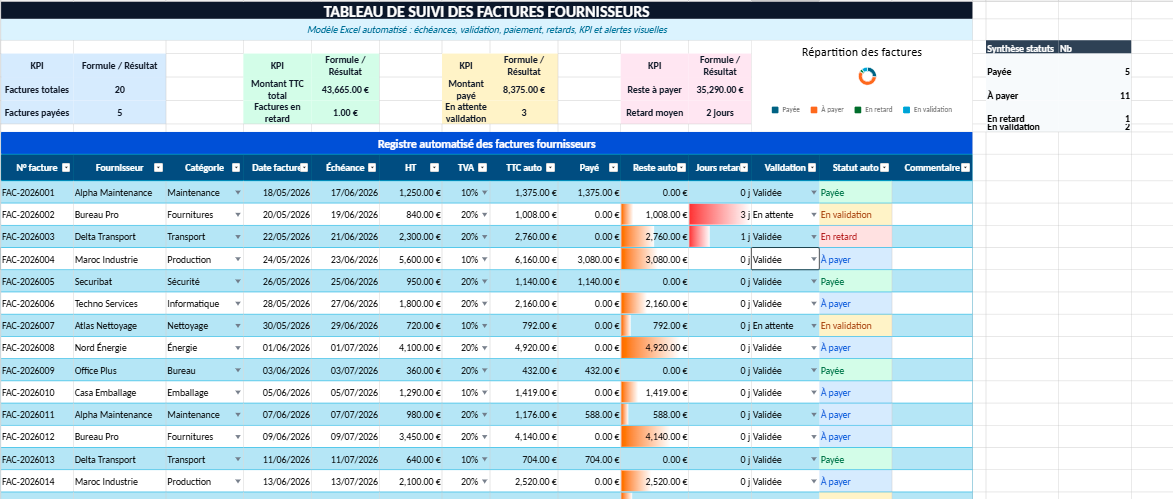Select Reste à payer value 35,290.00 €
1173x499 pixels.
click(719, 89)
